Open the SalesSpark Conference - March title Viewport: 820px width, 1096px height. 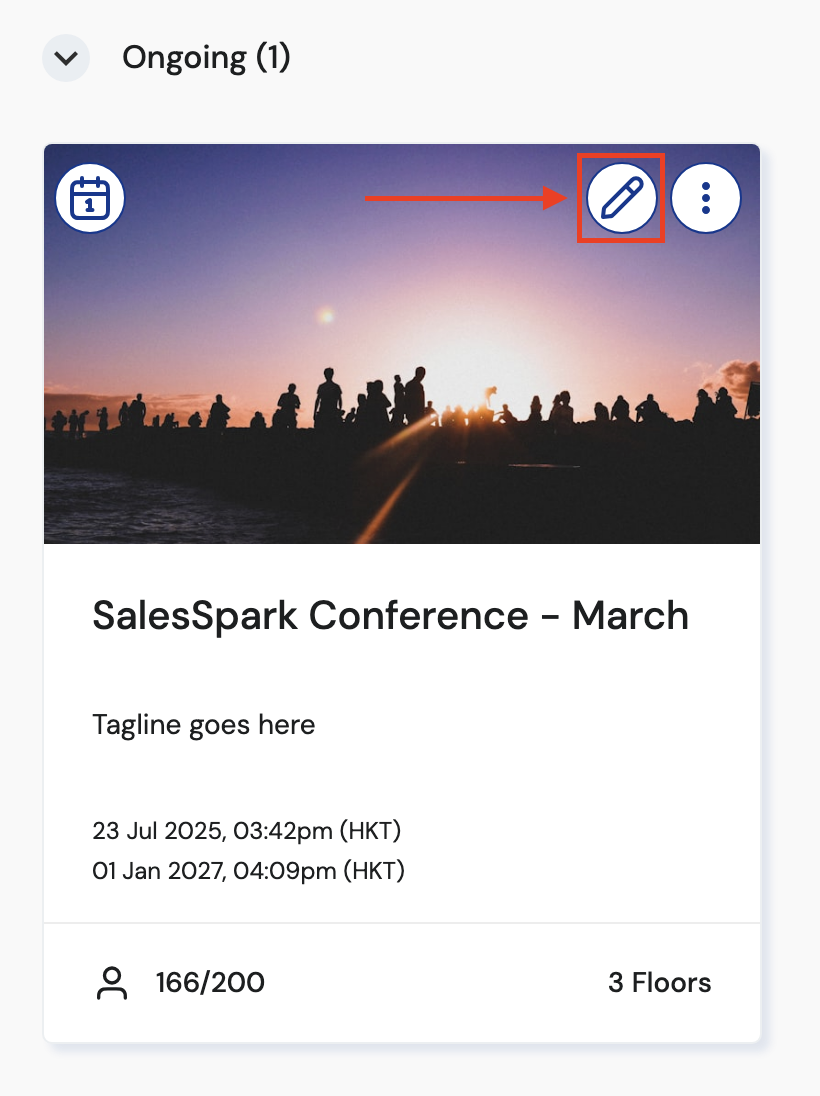[390, 615]
